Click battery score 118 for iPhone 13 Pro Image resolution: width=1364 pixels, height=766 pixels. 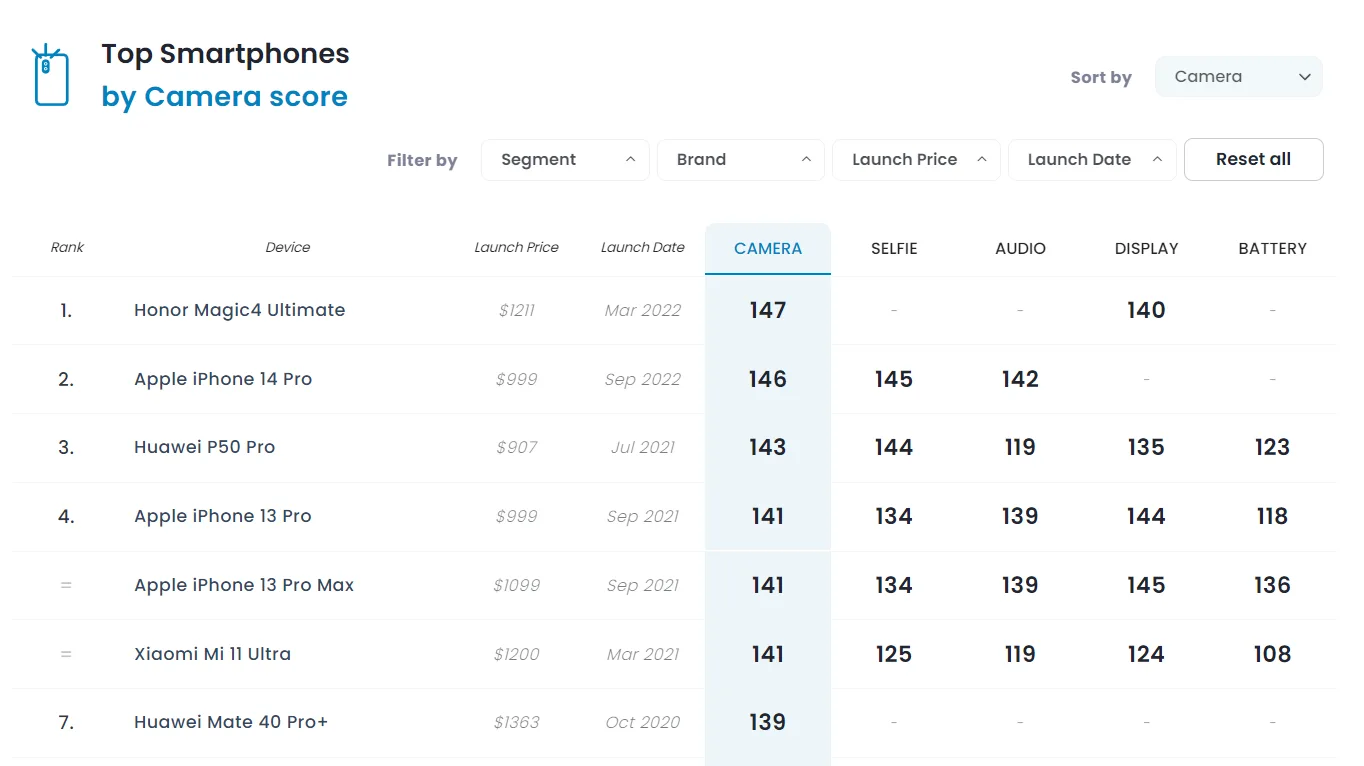pos(1272,516)
